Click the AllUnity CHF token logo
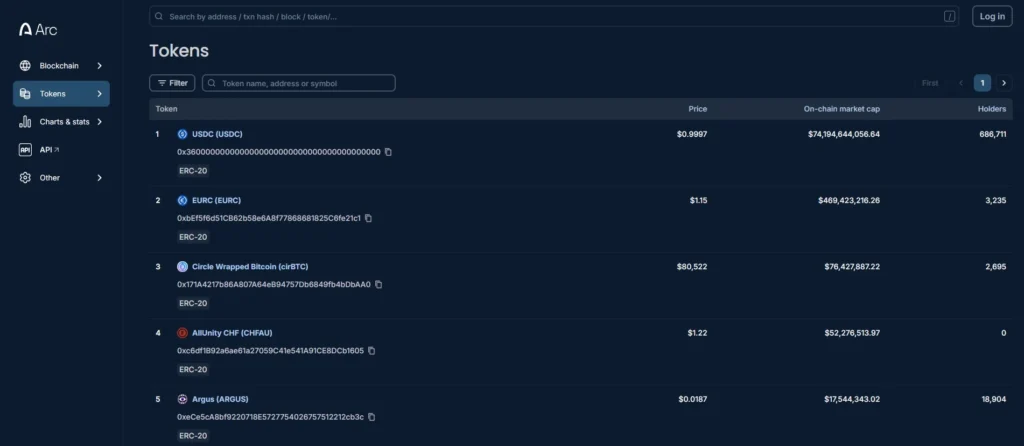This screenshot has width=1024, height=446. pyautogui.click(x=182, y=333)
